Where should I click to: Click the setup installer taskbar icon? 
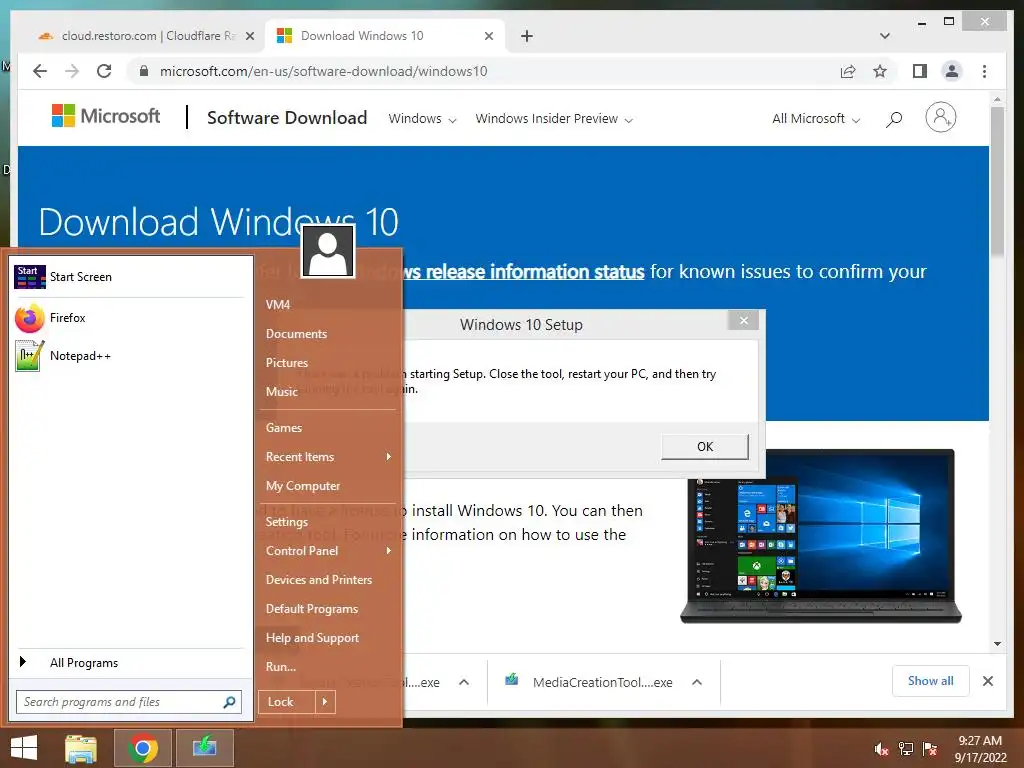tap(204, 748)
